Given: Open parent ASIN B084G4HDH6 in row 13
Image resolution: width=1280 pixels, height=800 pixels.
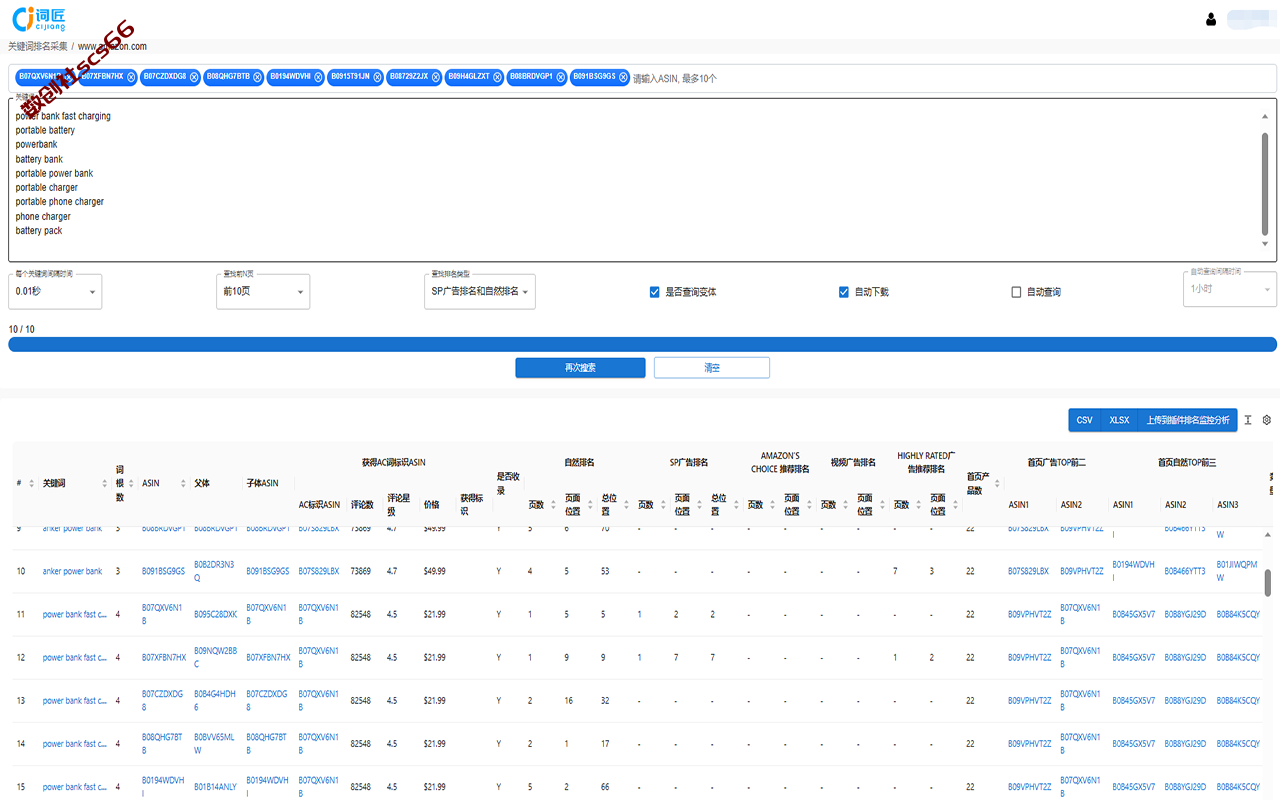Looking at the screenshot, I should coord(215,700).
